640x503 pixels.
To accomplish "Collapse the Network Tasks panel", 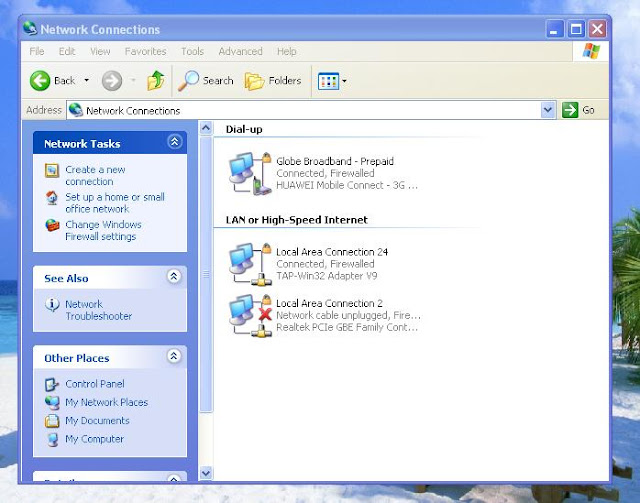I will pos(174,142).
